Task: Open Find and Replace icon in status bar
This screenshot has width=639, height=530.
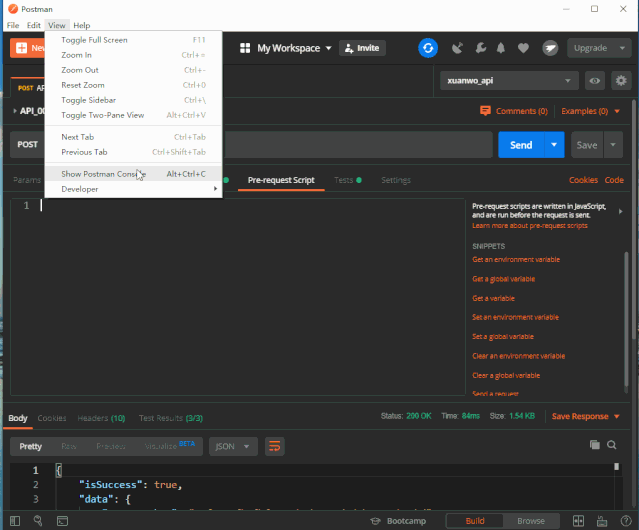Action: pos(38,521)
